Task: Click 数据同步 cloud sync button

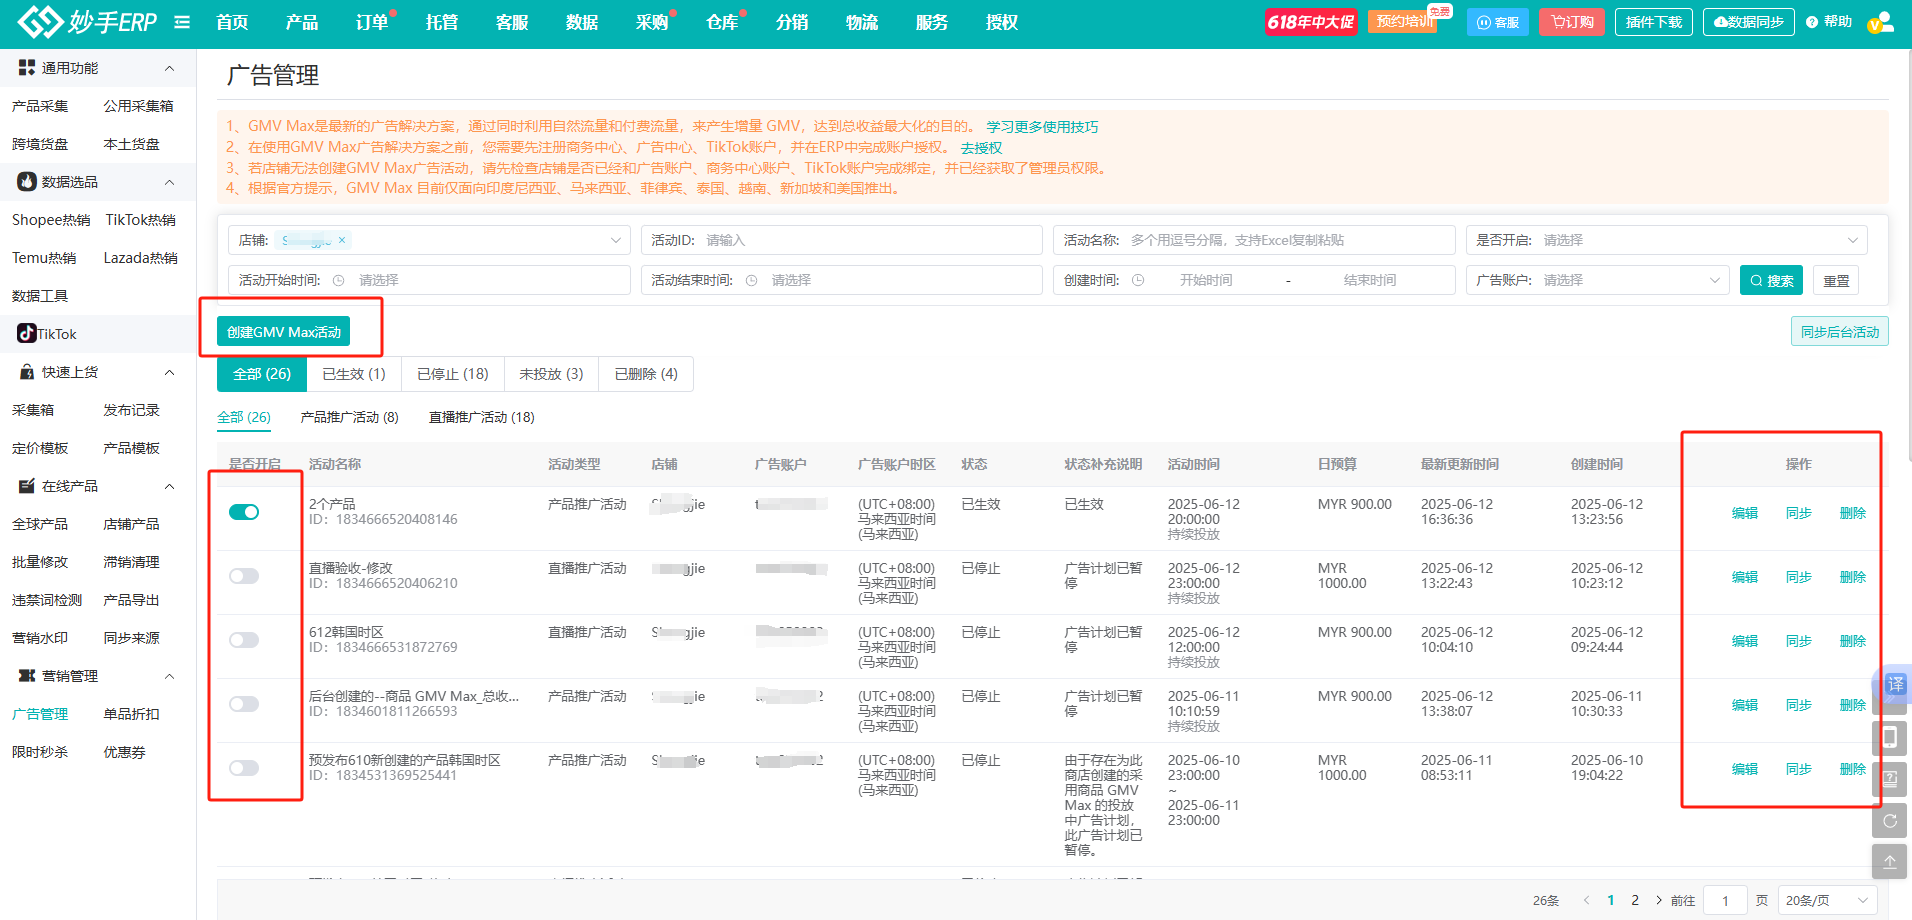Action: 1748,22
